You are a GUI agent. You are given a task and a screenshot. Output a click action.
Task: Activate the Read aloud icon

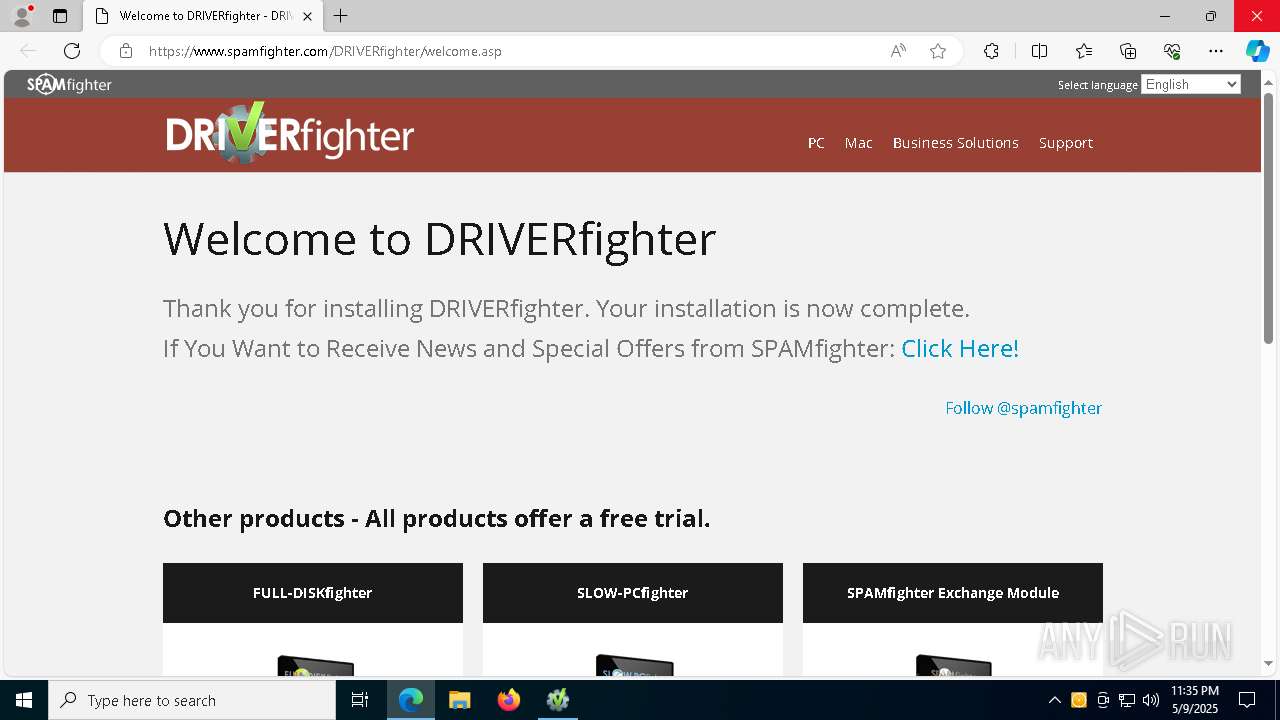click(x=898, y=51)
